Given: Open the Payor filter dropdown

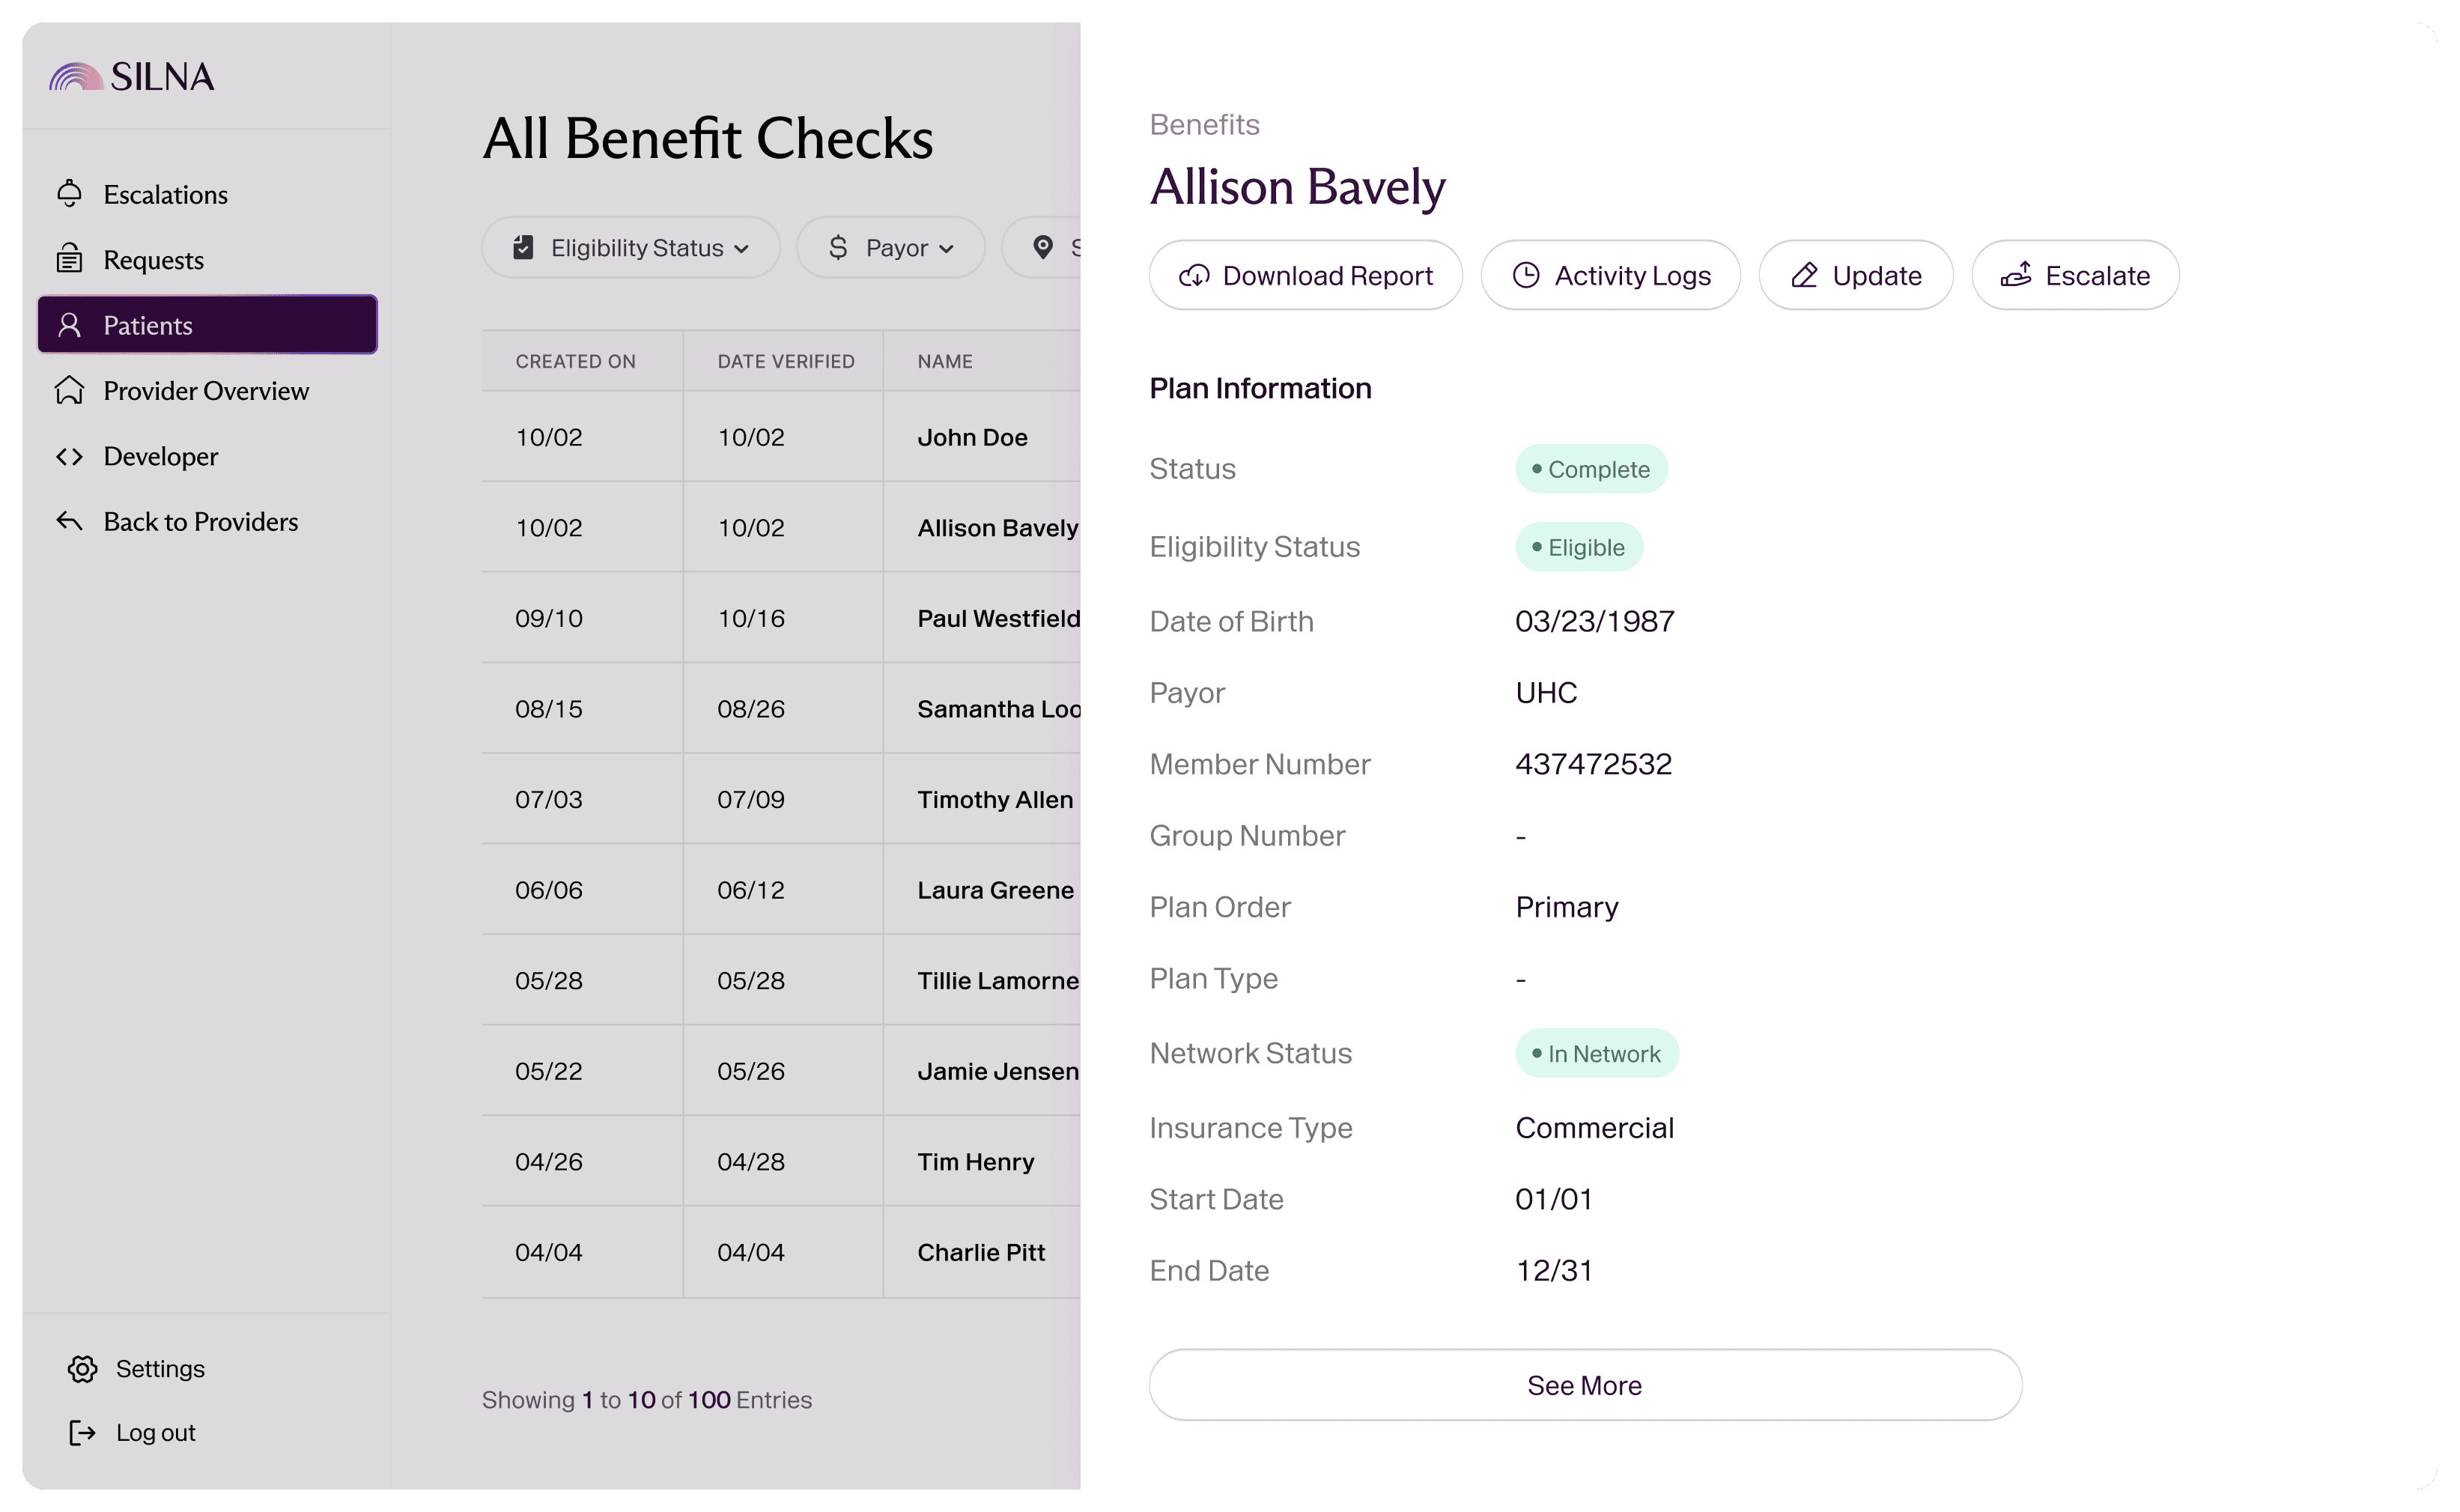Looking at the screenshot, I should tap(890, 247).
